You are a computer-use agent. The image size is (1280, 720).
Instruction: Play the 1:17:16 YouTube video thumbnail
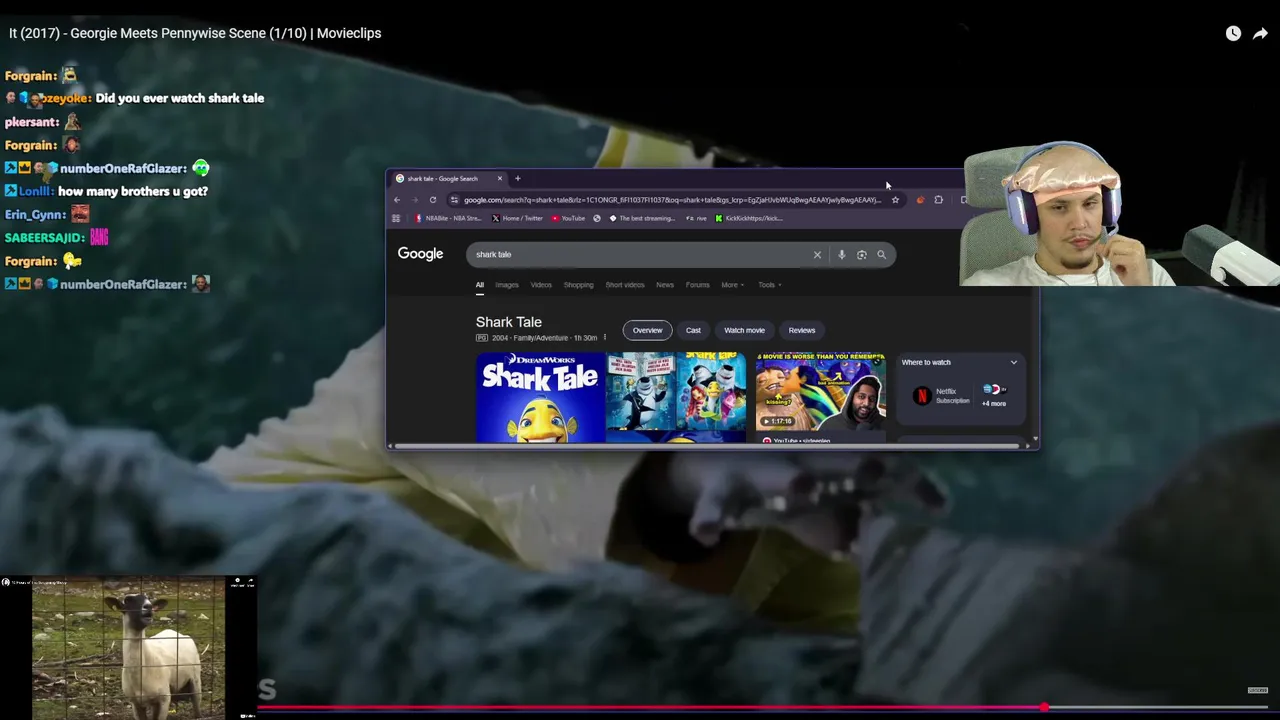821,391
